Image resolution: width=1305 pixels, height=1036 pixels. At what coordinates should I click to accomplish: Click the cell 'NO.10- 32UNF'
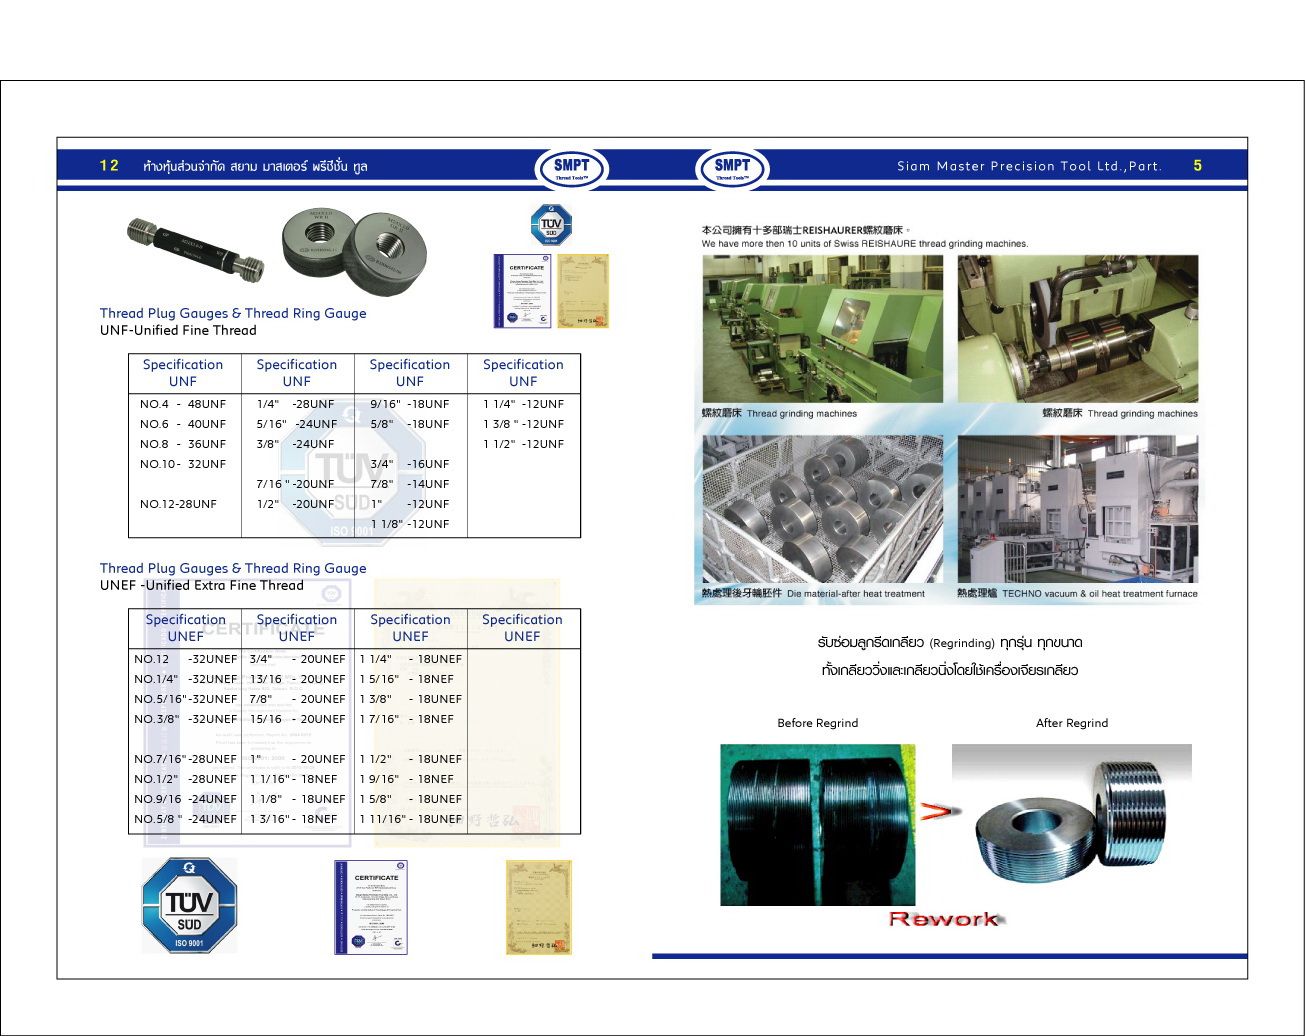pos(183,464)
